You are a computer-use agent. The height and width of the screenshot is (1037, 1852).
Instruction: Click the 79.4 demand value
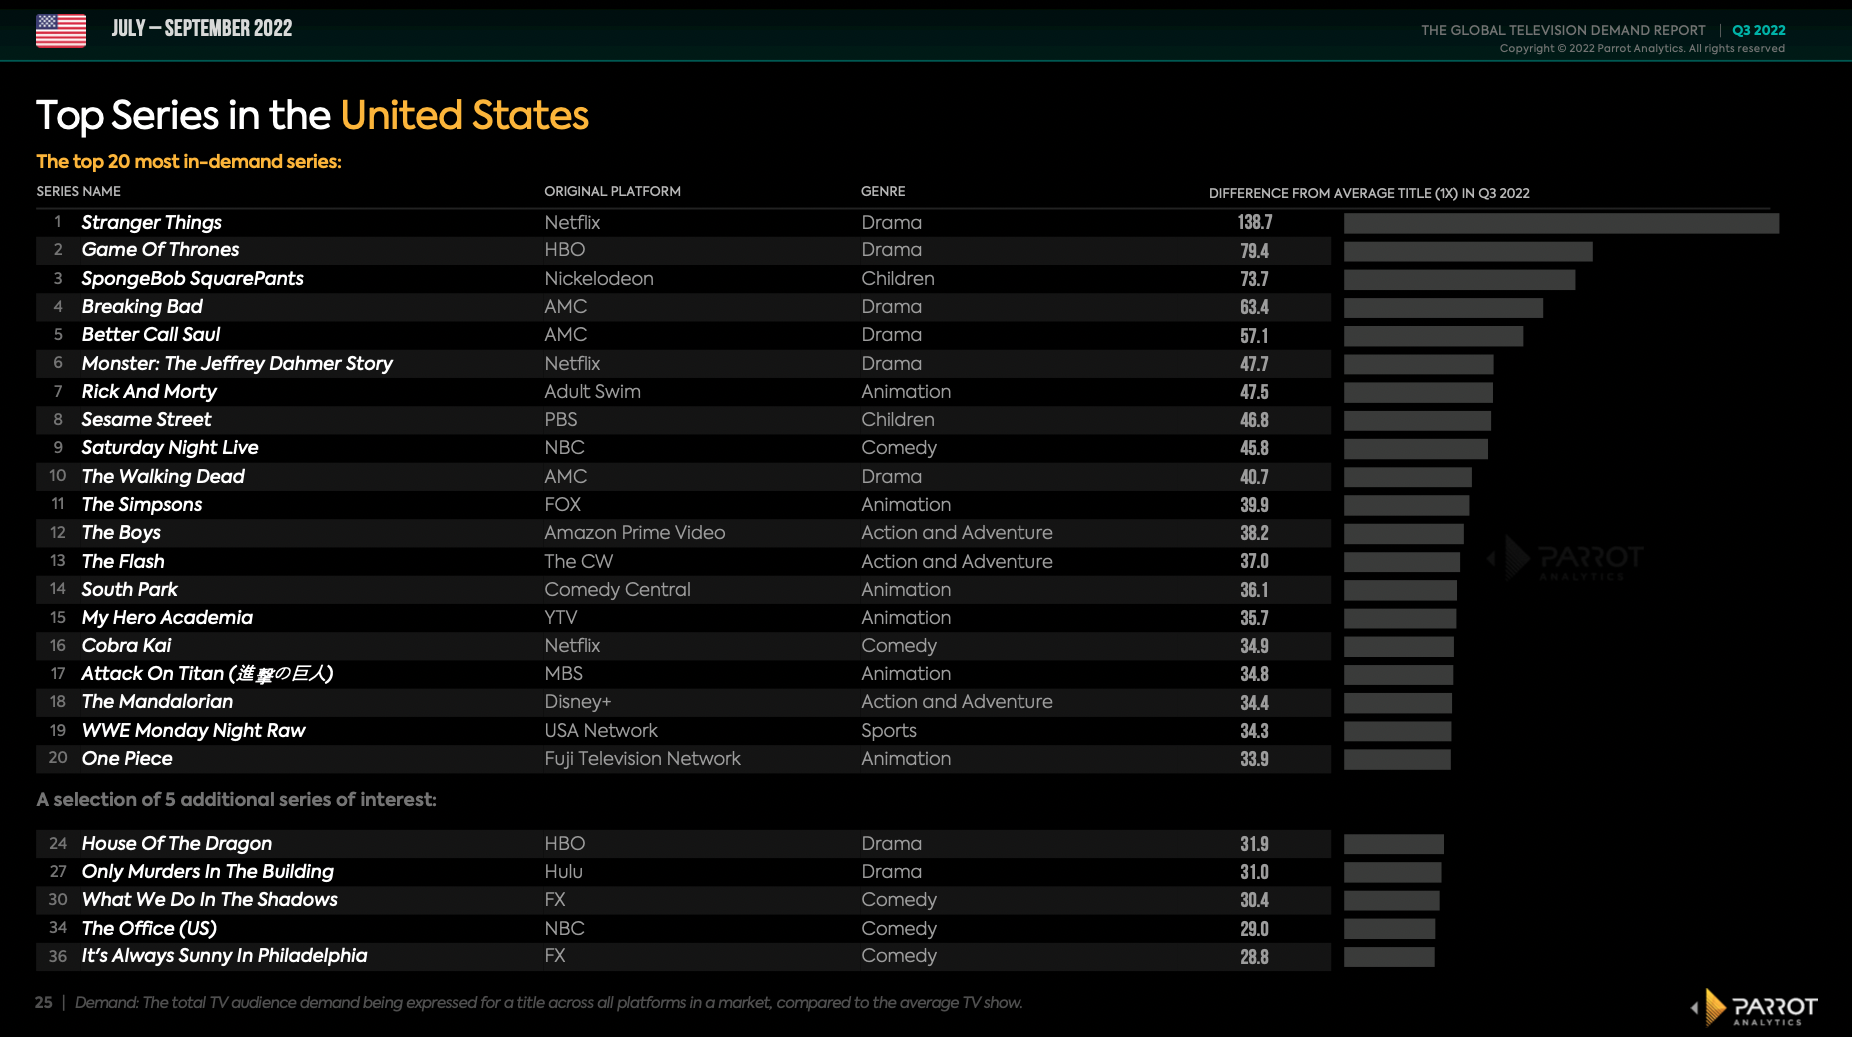(1254, 251)
